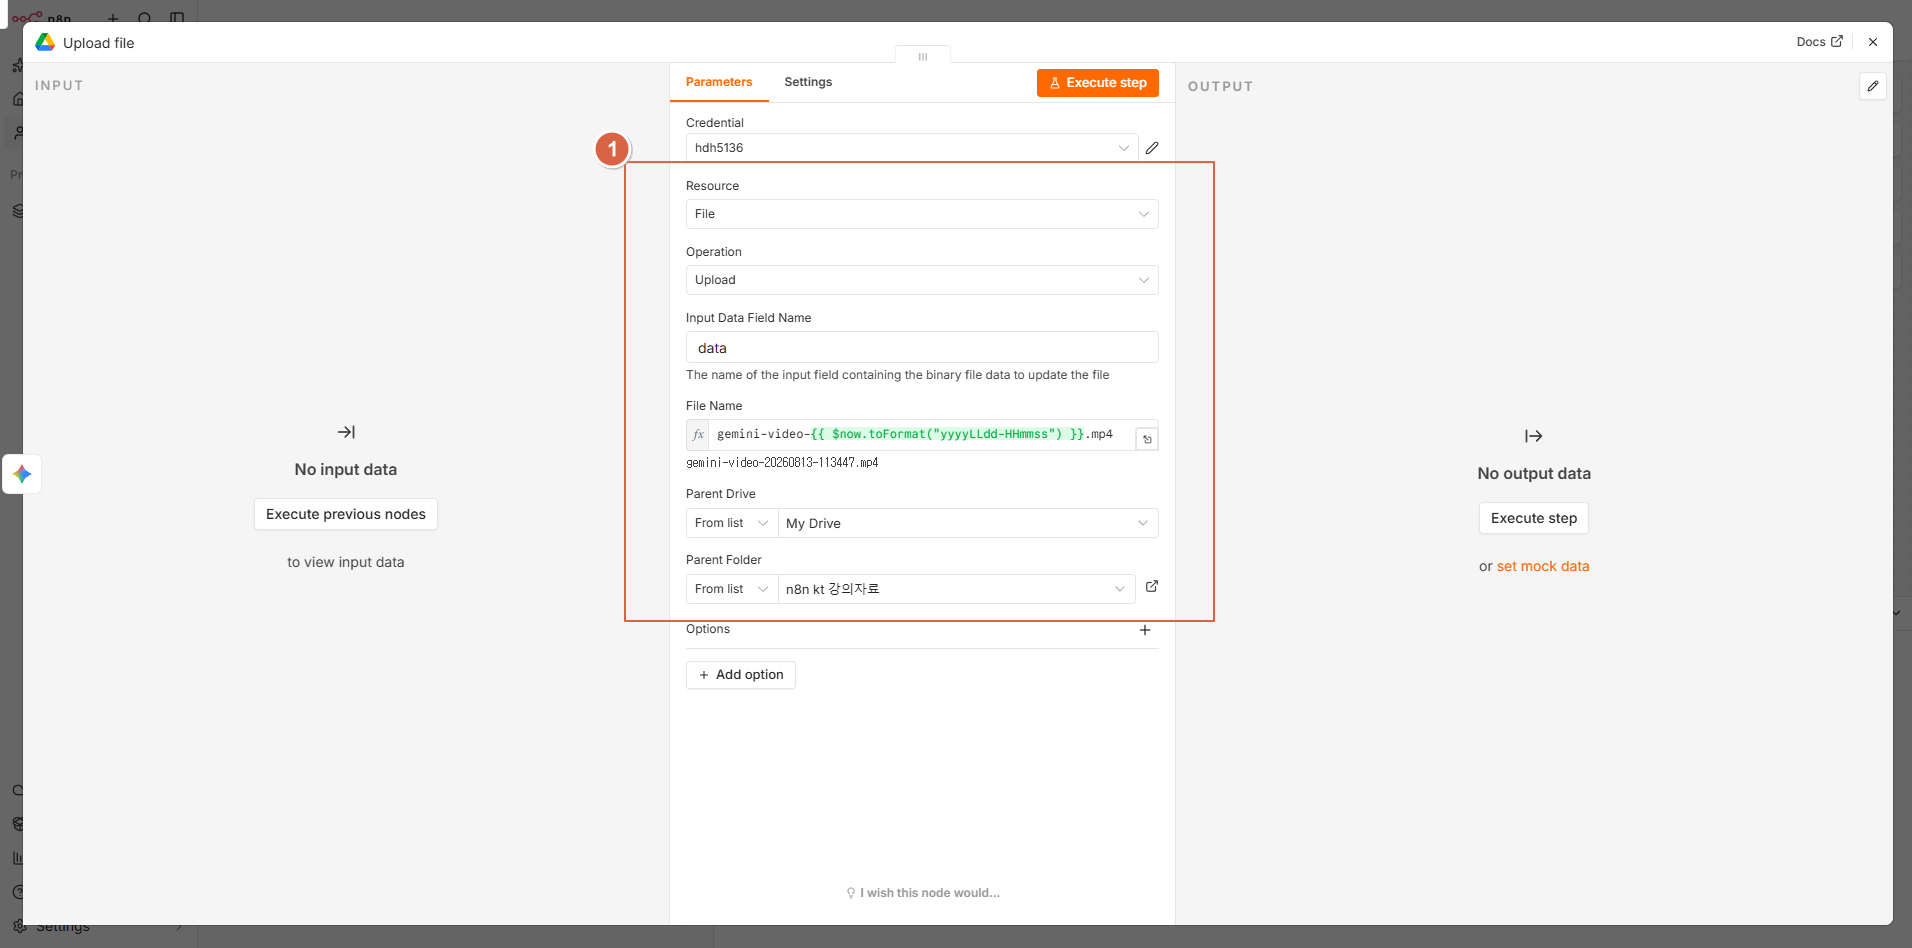The width and height of the screenshot is (1912, 948).
Task: Close the Upload file node panel
Action: (x=1873, y=42)
